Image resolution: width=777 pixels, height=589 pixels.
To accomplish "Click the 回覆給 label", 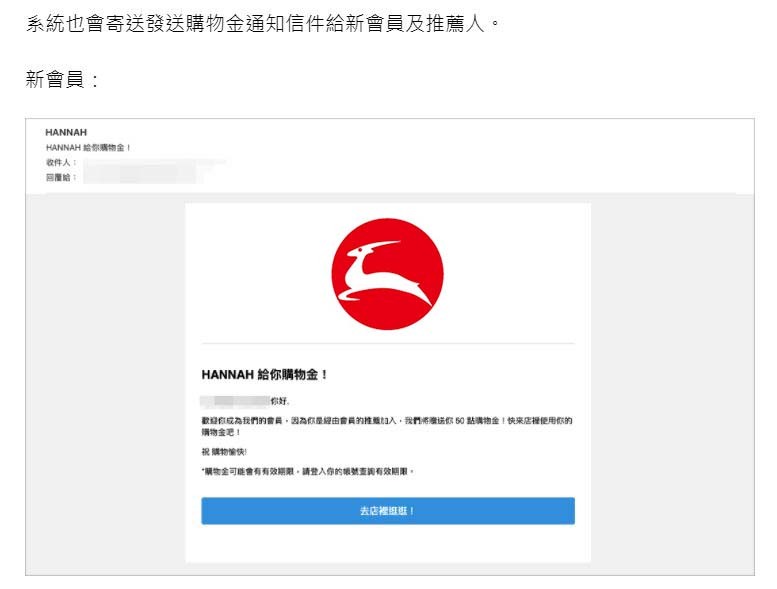I will pos(60,177).
